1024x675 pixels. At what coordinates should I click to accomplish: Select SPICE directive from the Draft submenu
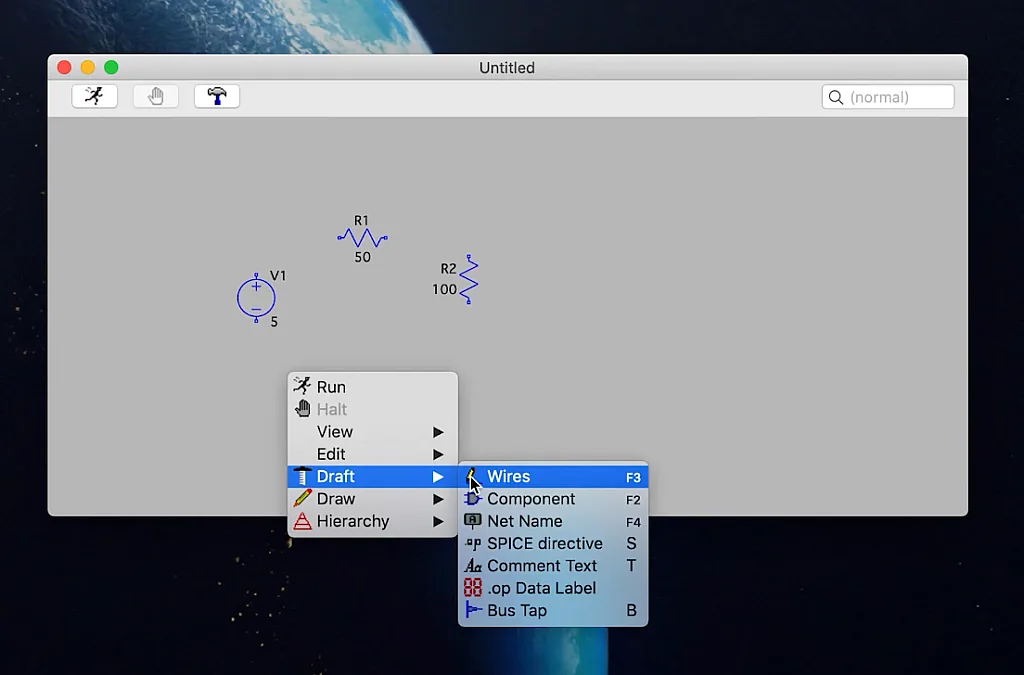coord(544,544)
